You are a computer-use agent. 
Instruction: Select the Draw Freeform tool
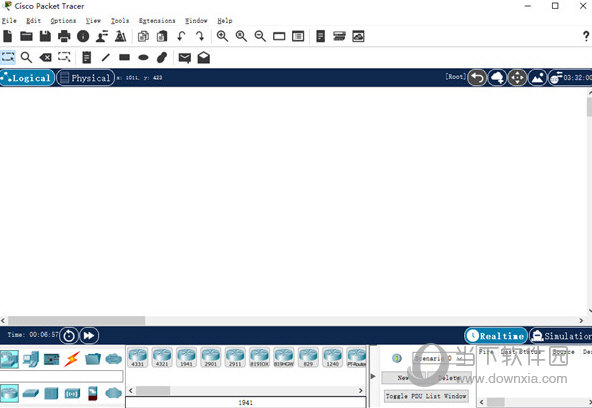click(x=162, y=57)
